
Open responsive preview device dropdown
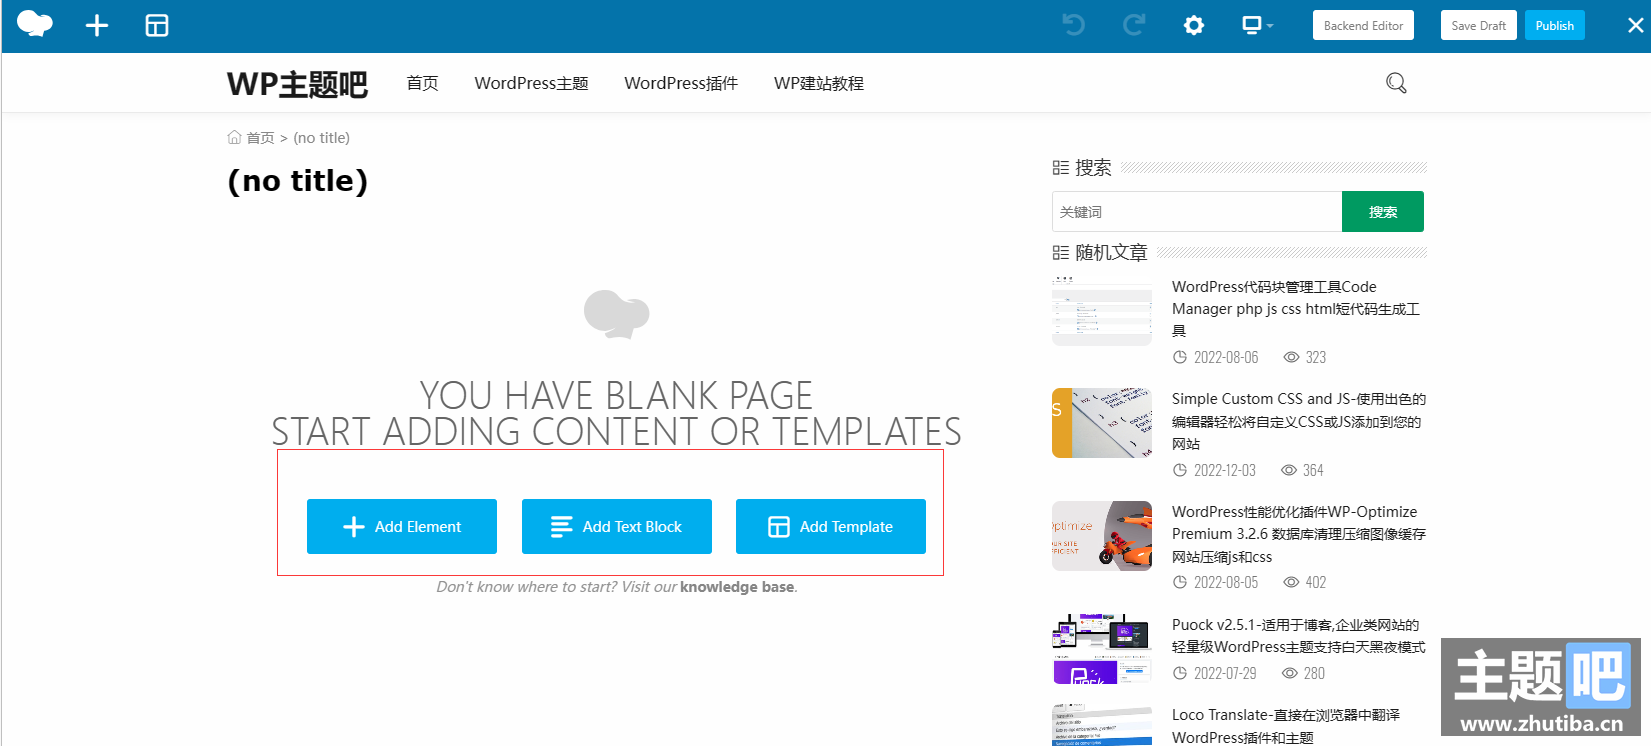pos(1257,25)
